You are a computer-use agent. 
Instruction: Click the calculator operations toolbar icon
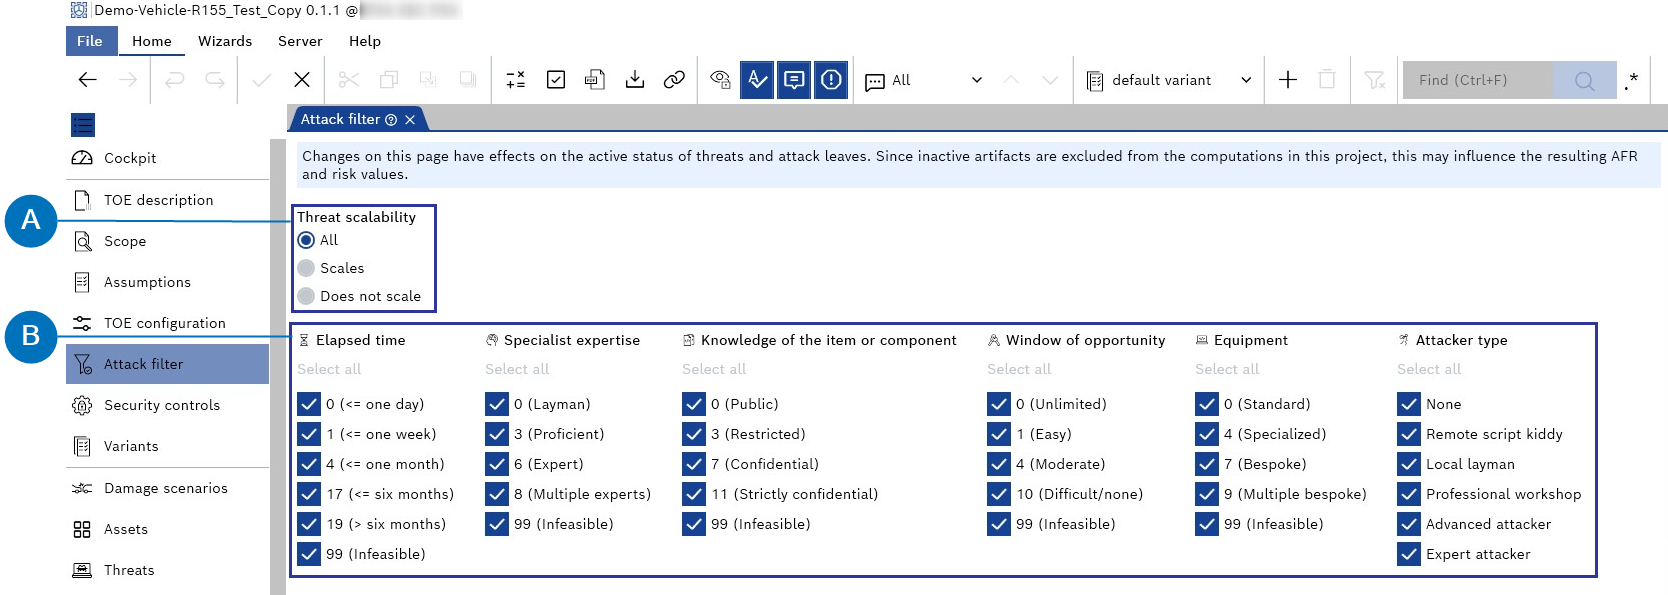(x=516, y=80)
